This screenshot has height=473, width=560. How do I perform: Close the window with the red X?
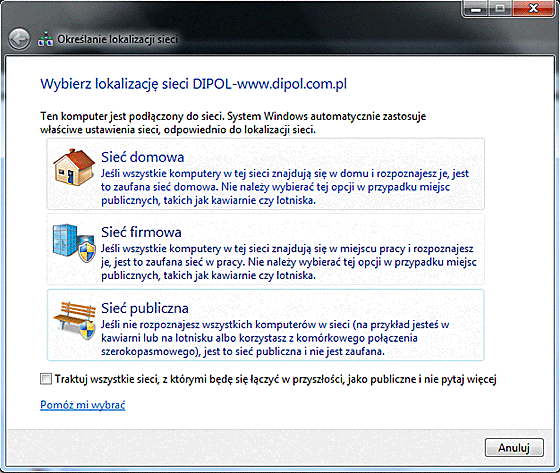pyautogui.click(x=533, y=8)
